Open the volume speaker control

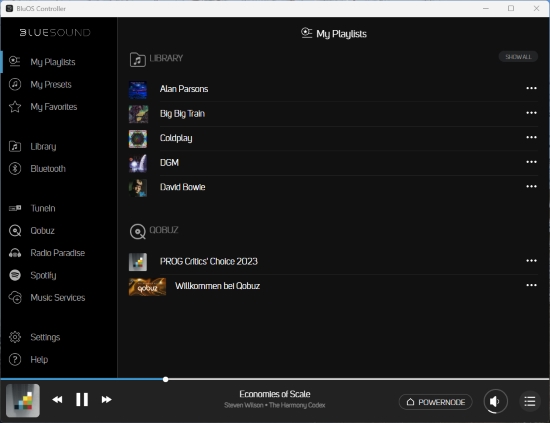(495, 401)
